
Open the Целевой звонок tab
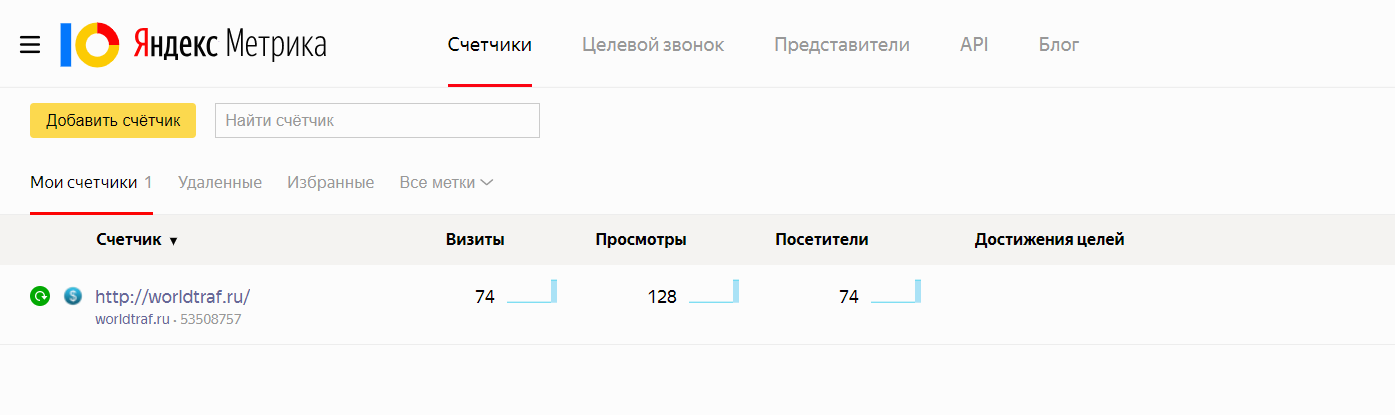tap(653, 45)
